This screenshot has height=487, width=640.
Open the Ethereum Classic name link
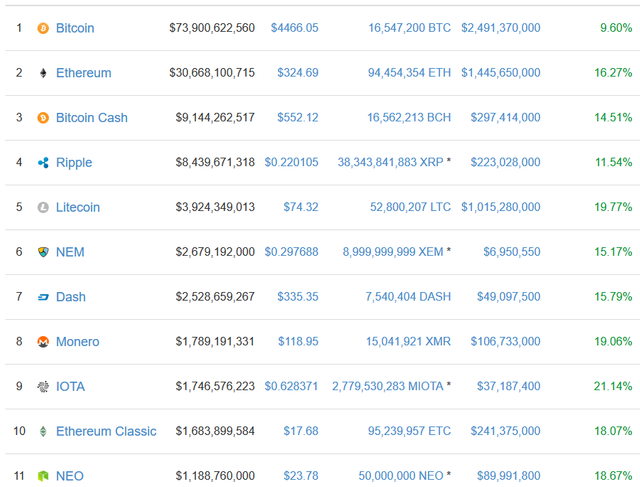click(x=106, y=431)
